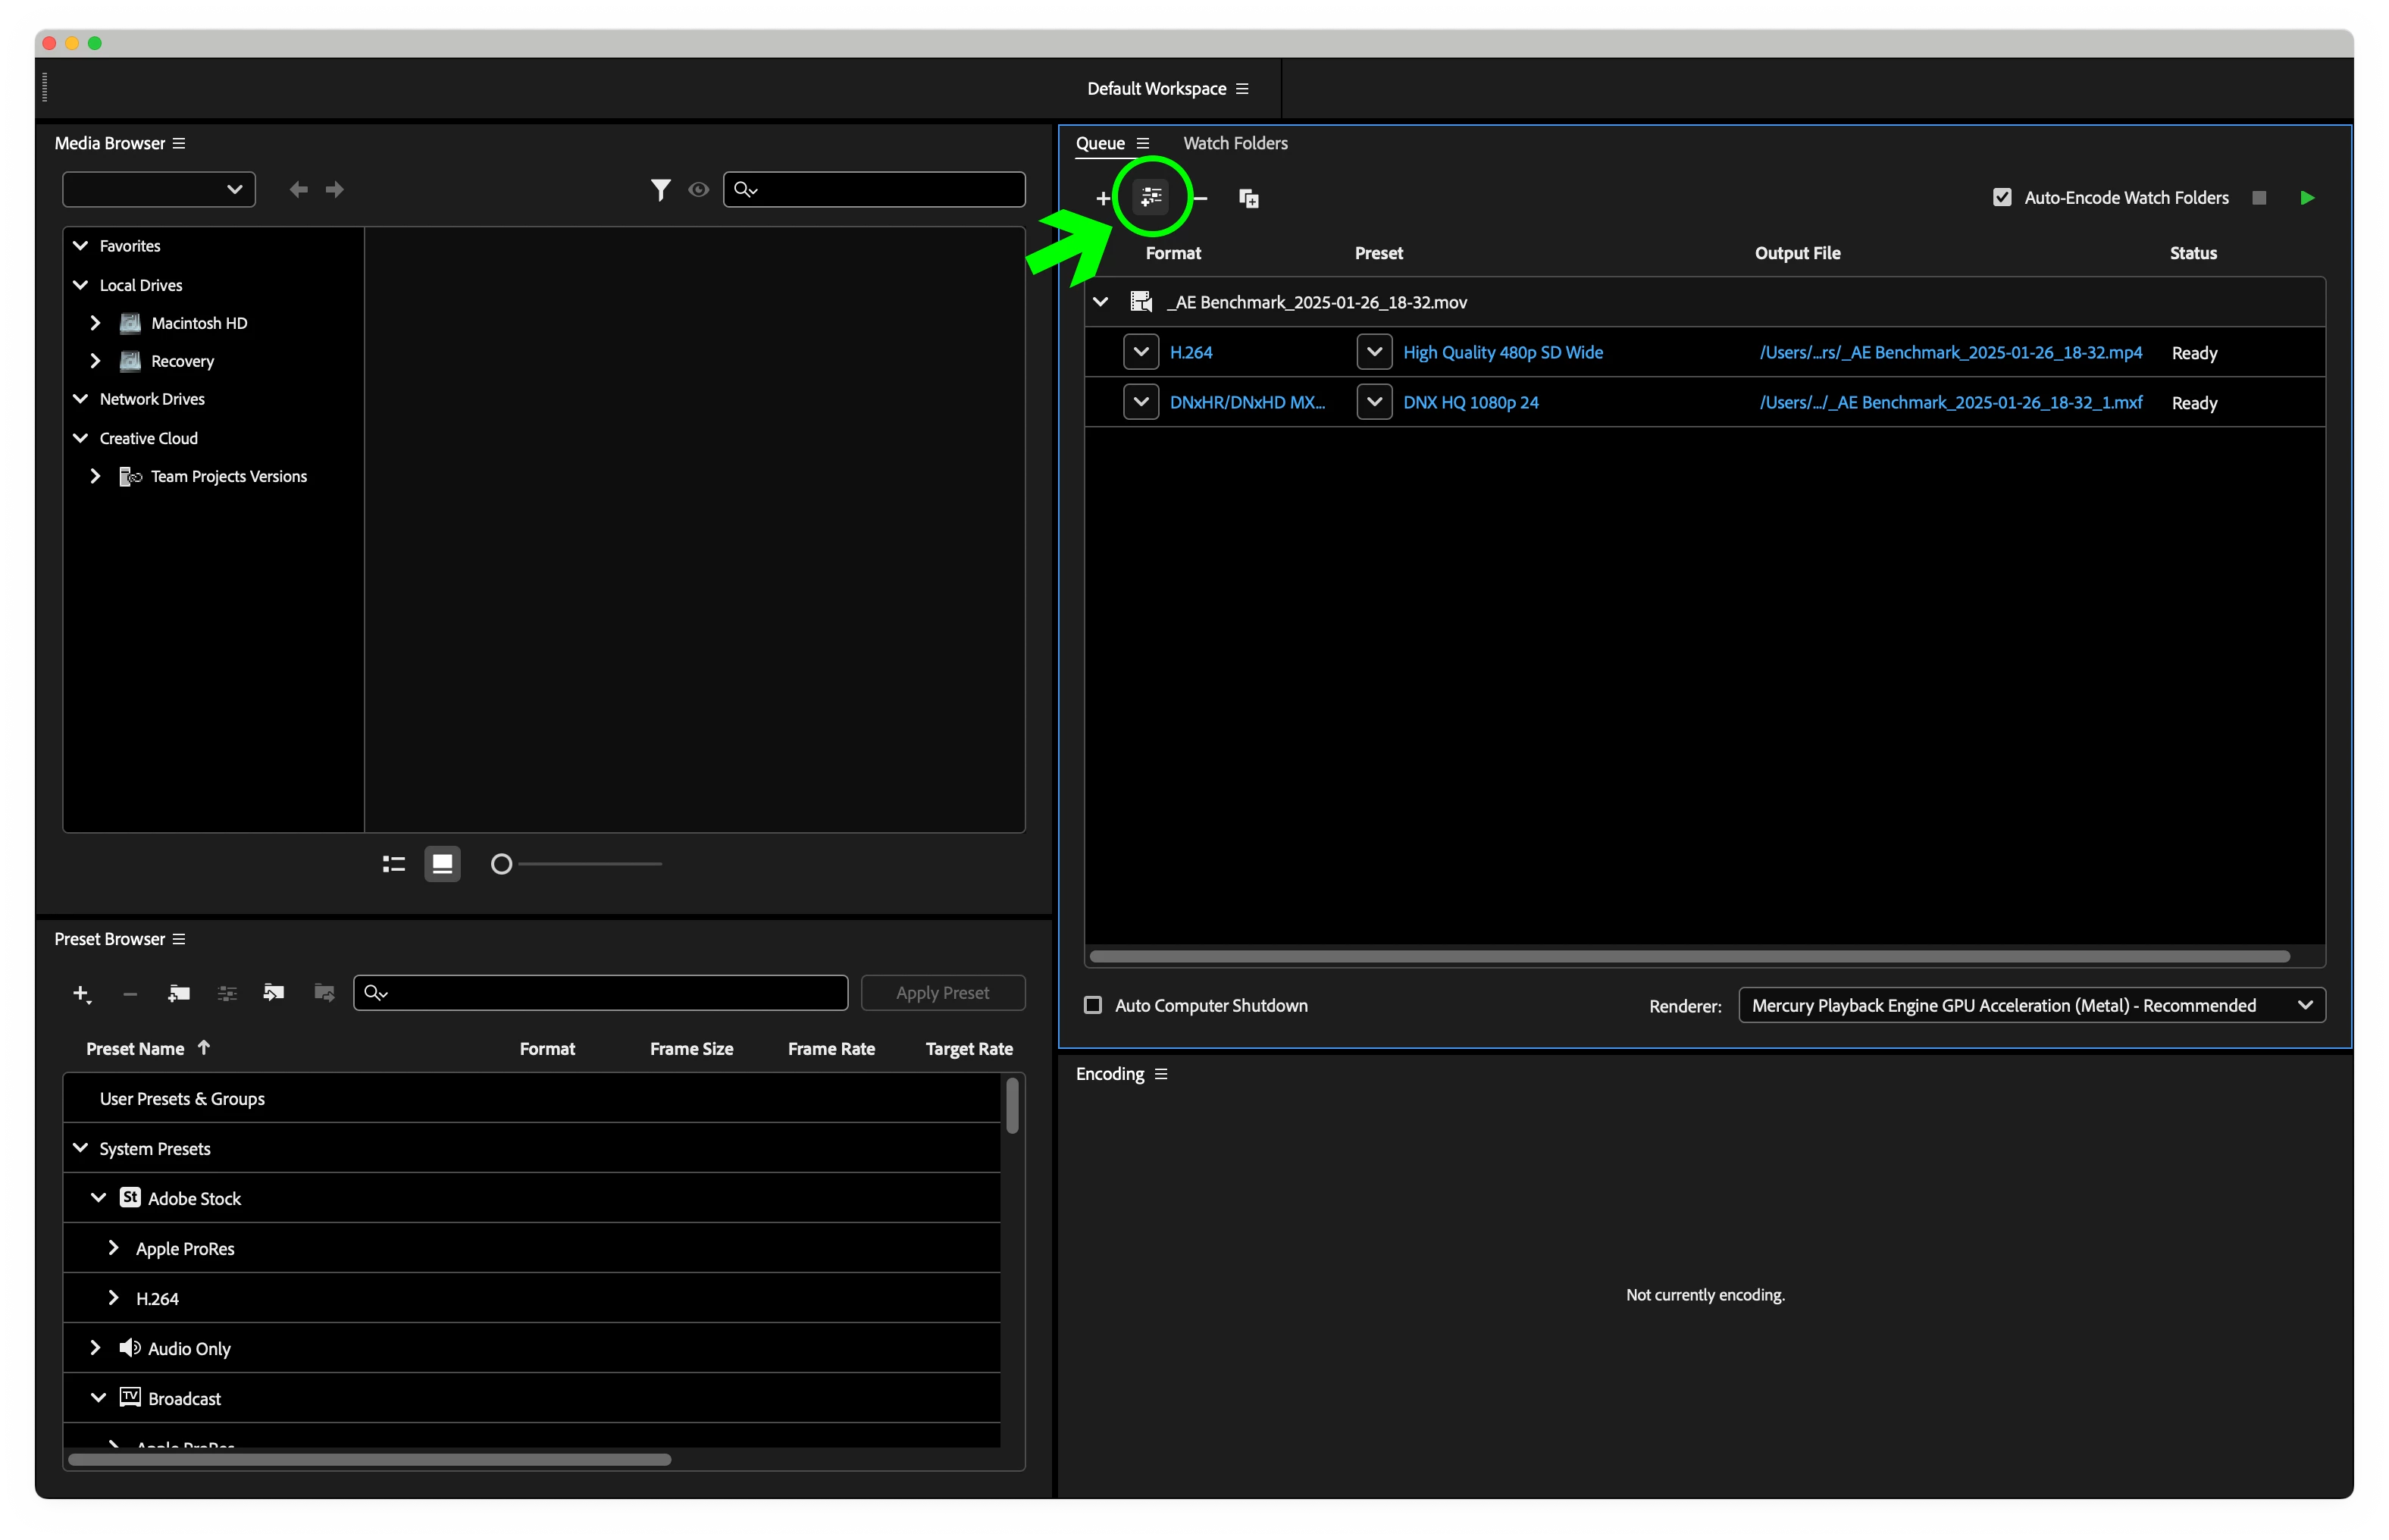This screenshot has width=2389, height=1540.
Task: Enable Auto Computer Shutdown checkbox
Action: (1093, 1005)
